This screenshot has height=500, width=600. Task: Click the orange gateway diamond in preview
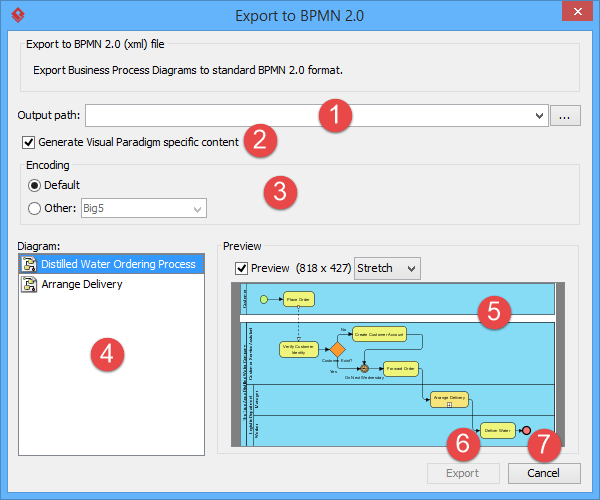[x=338, y=349]
